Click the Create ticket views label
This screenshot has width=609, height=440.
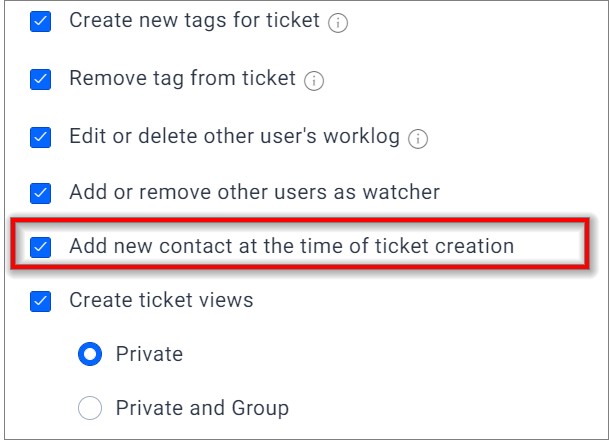[x=161, y=300]
